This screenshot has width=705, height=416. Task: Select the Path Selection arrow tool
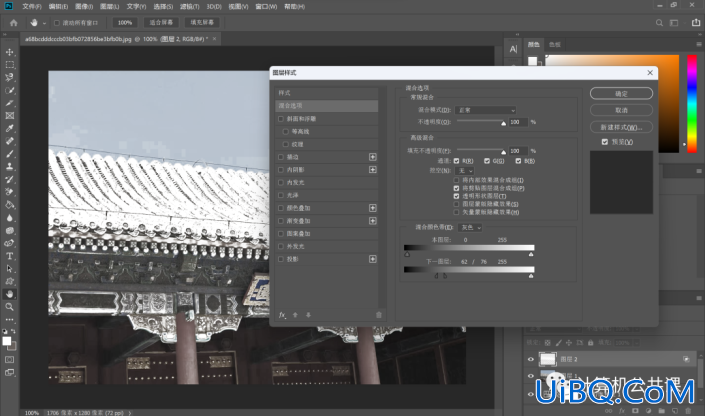click(9, 268)
